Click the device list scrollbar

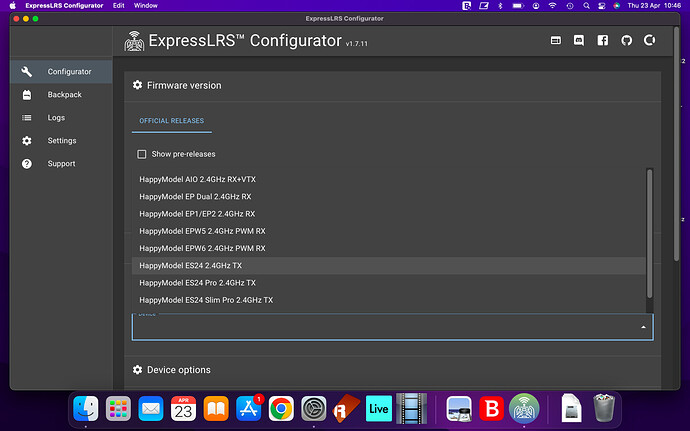click(651, 232)
